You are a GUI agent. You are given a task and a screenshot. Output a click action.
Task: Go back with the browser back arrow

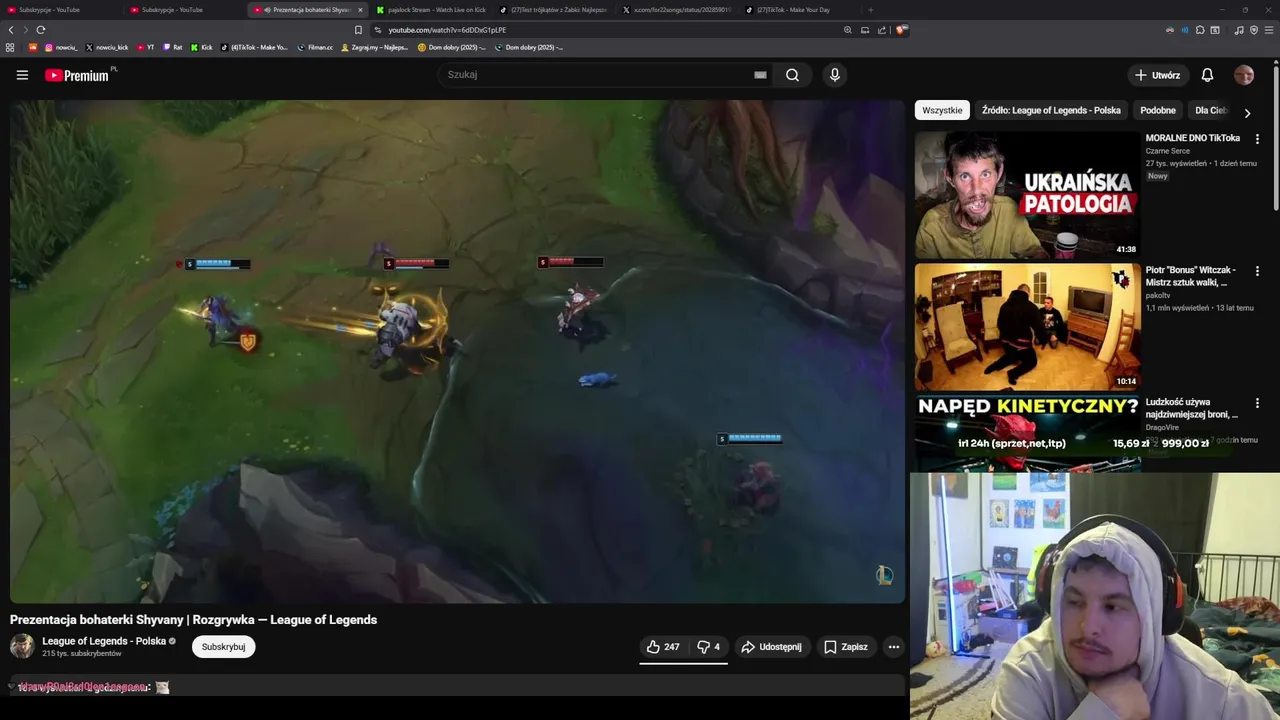pyautogui.click(x=11, y=30)
